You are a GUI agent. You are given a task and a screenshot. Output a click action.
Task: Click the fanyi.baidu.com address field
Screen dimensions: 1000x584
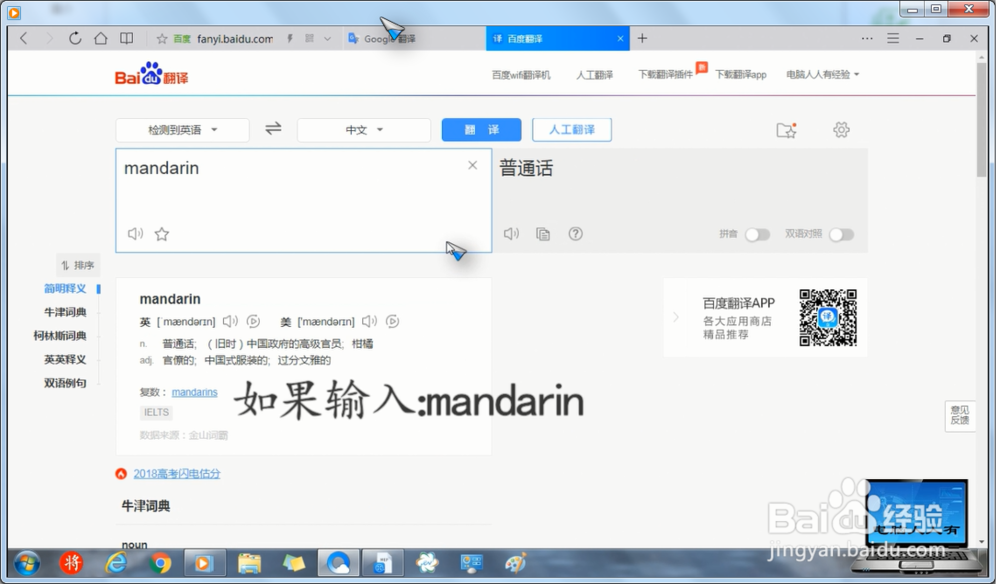pos(234,39)
